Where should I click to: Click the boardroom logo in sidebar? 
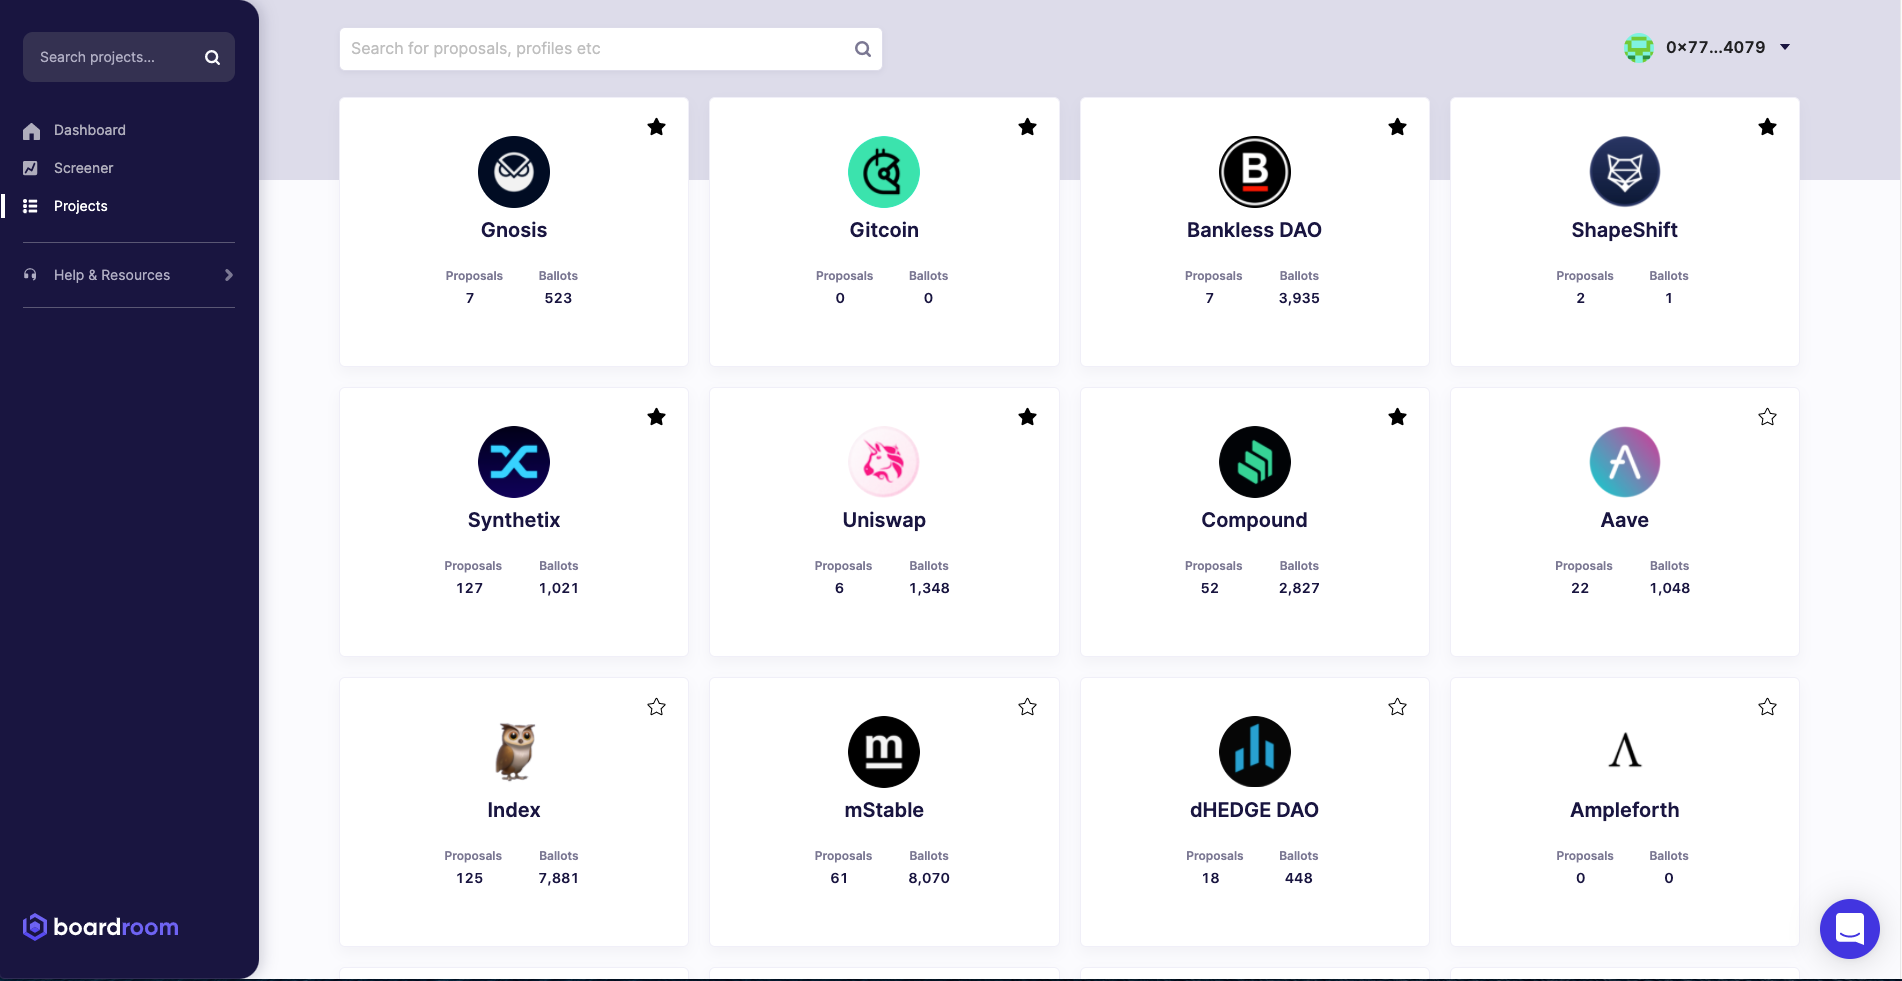(101, 927)
